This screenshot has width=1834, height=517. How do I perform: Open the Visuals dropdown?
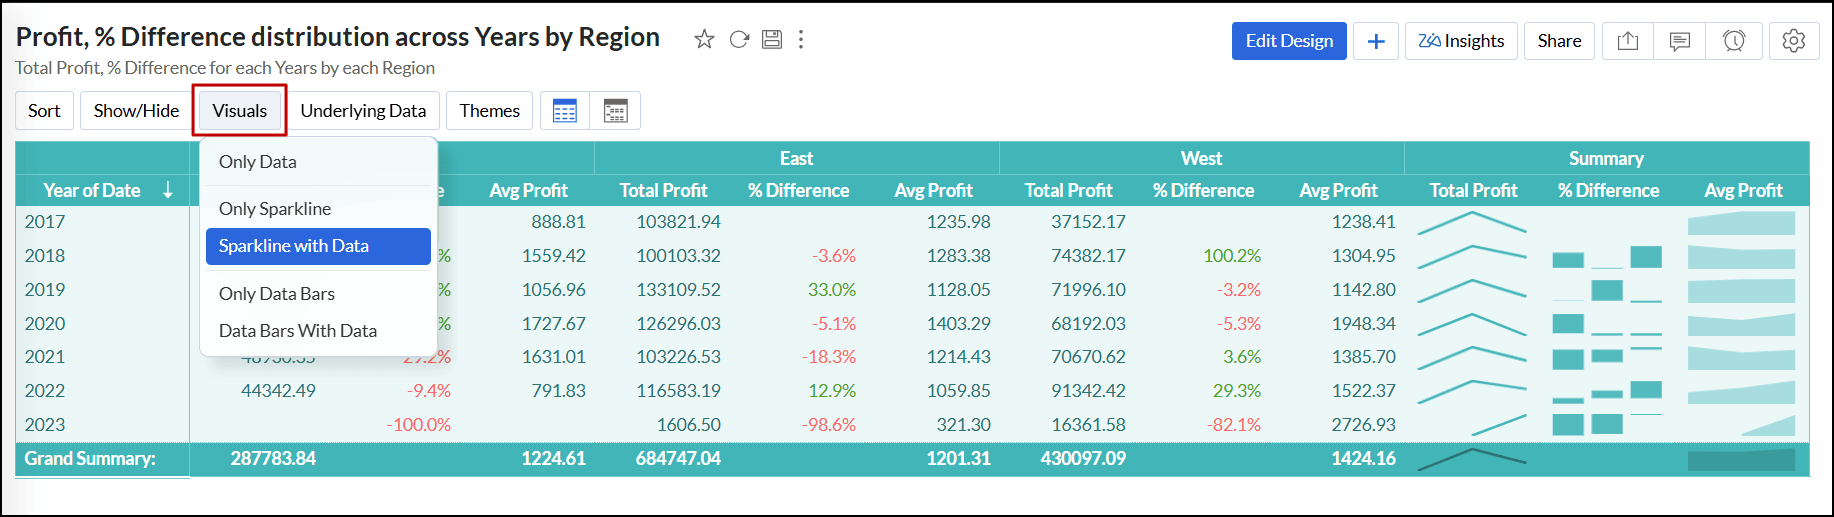click(240, 111)
